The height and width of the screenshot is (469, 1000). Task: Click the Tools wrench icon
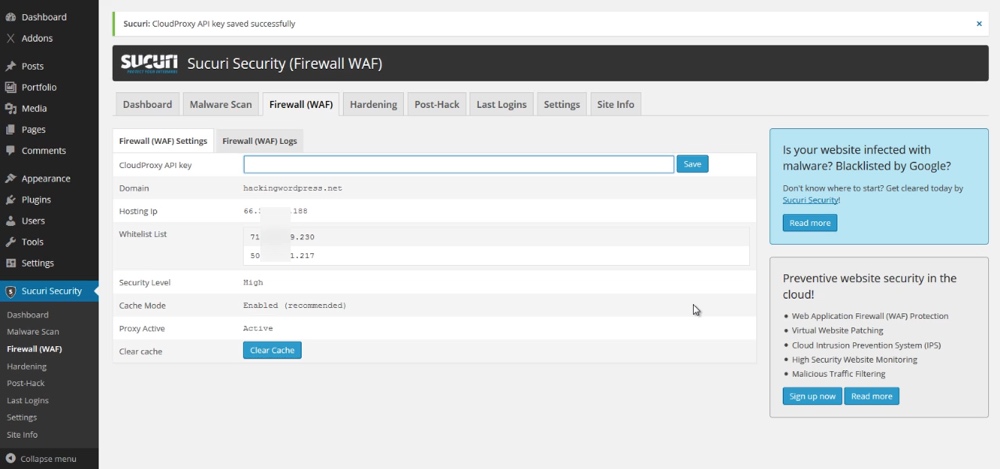point(10,242)
